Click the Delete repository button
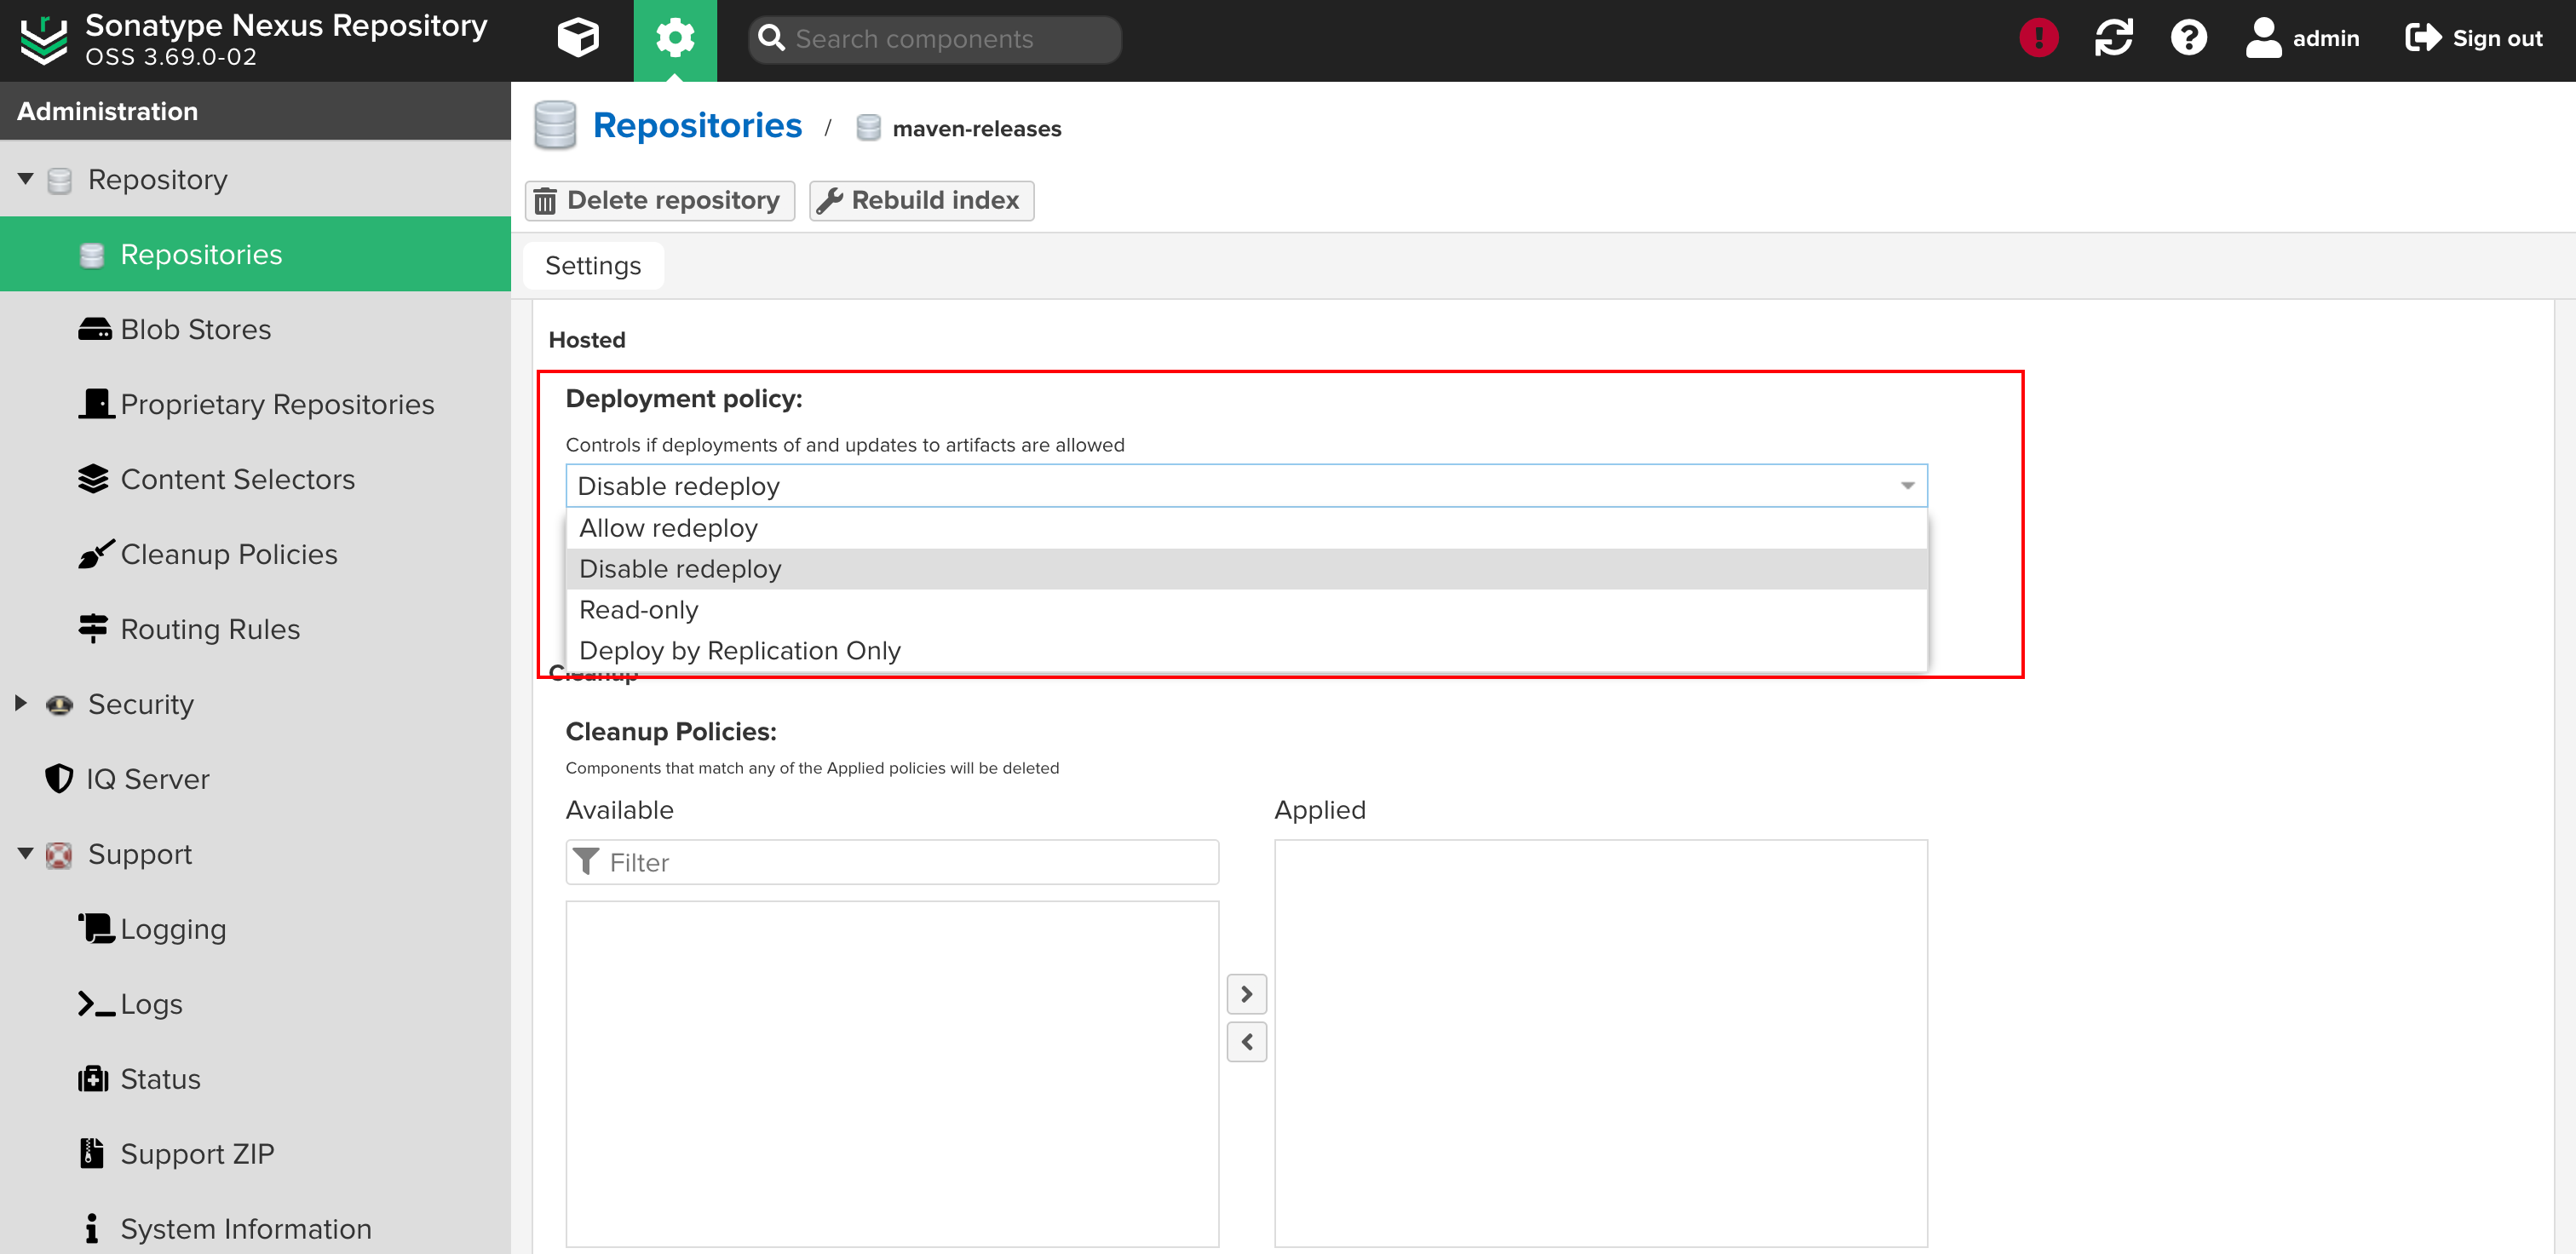 [659, 200]
